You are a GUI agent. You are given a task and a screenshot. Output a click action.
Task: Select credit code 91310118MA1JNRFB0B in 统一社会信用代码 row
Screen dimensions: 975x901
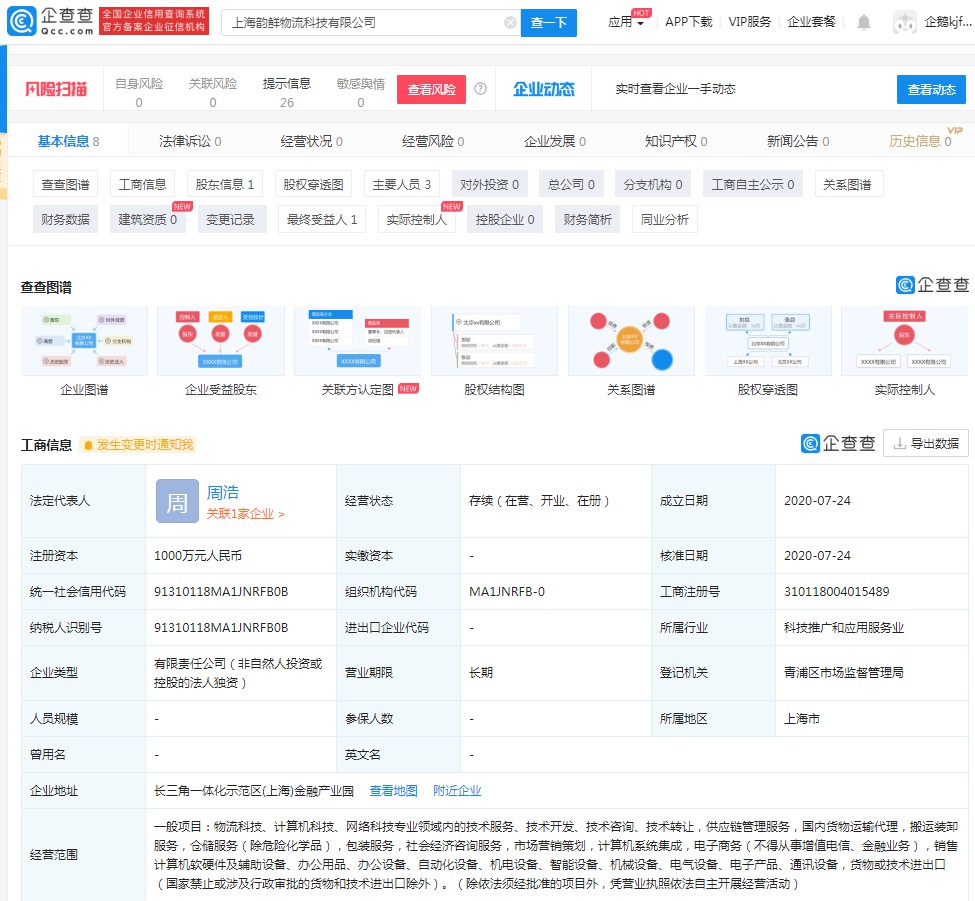coord(221,591)
